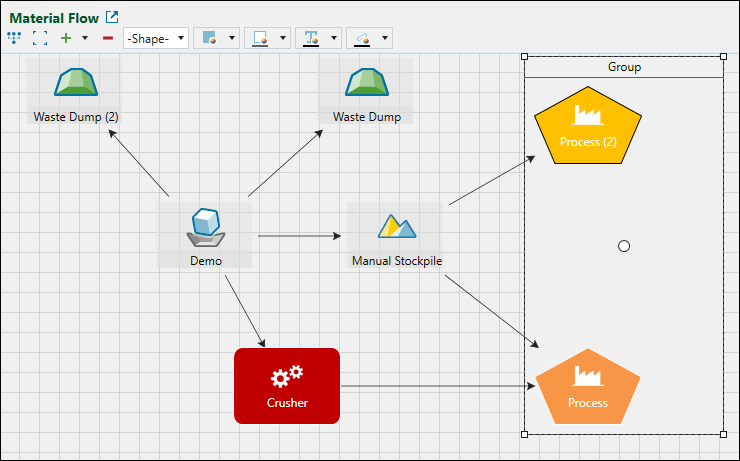740x461 pixels.
Task: Click the link color icon
Action: pos(362,39)
